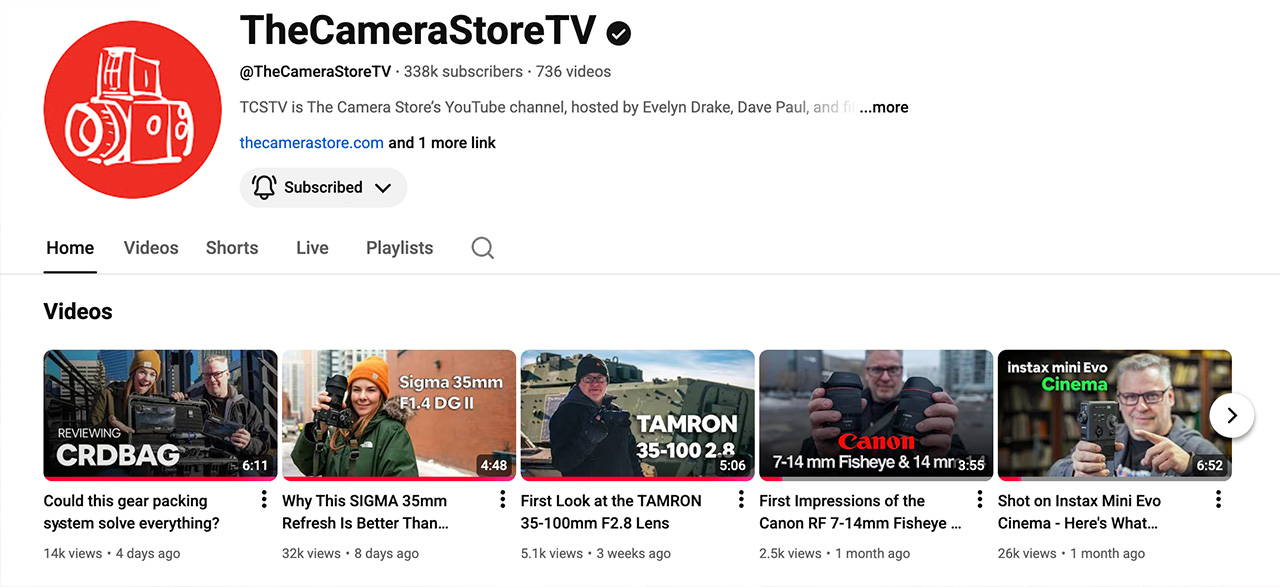Select the Home tab
Viewport: 1280px width, 587px height.
pyautogui.click(x=70, y=248)
